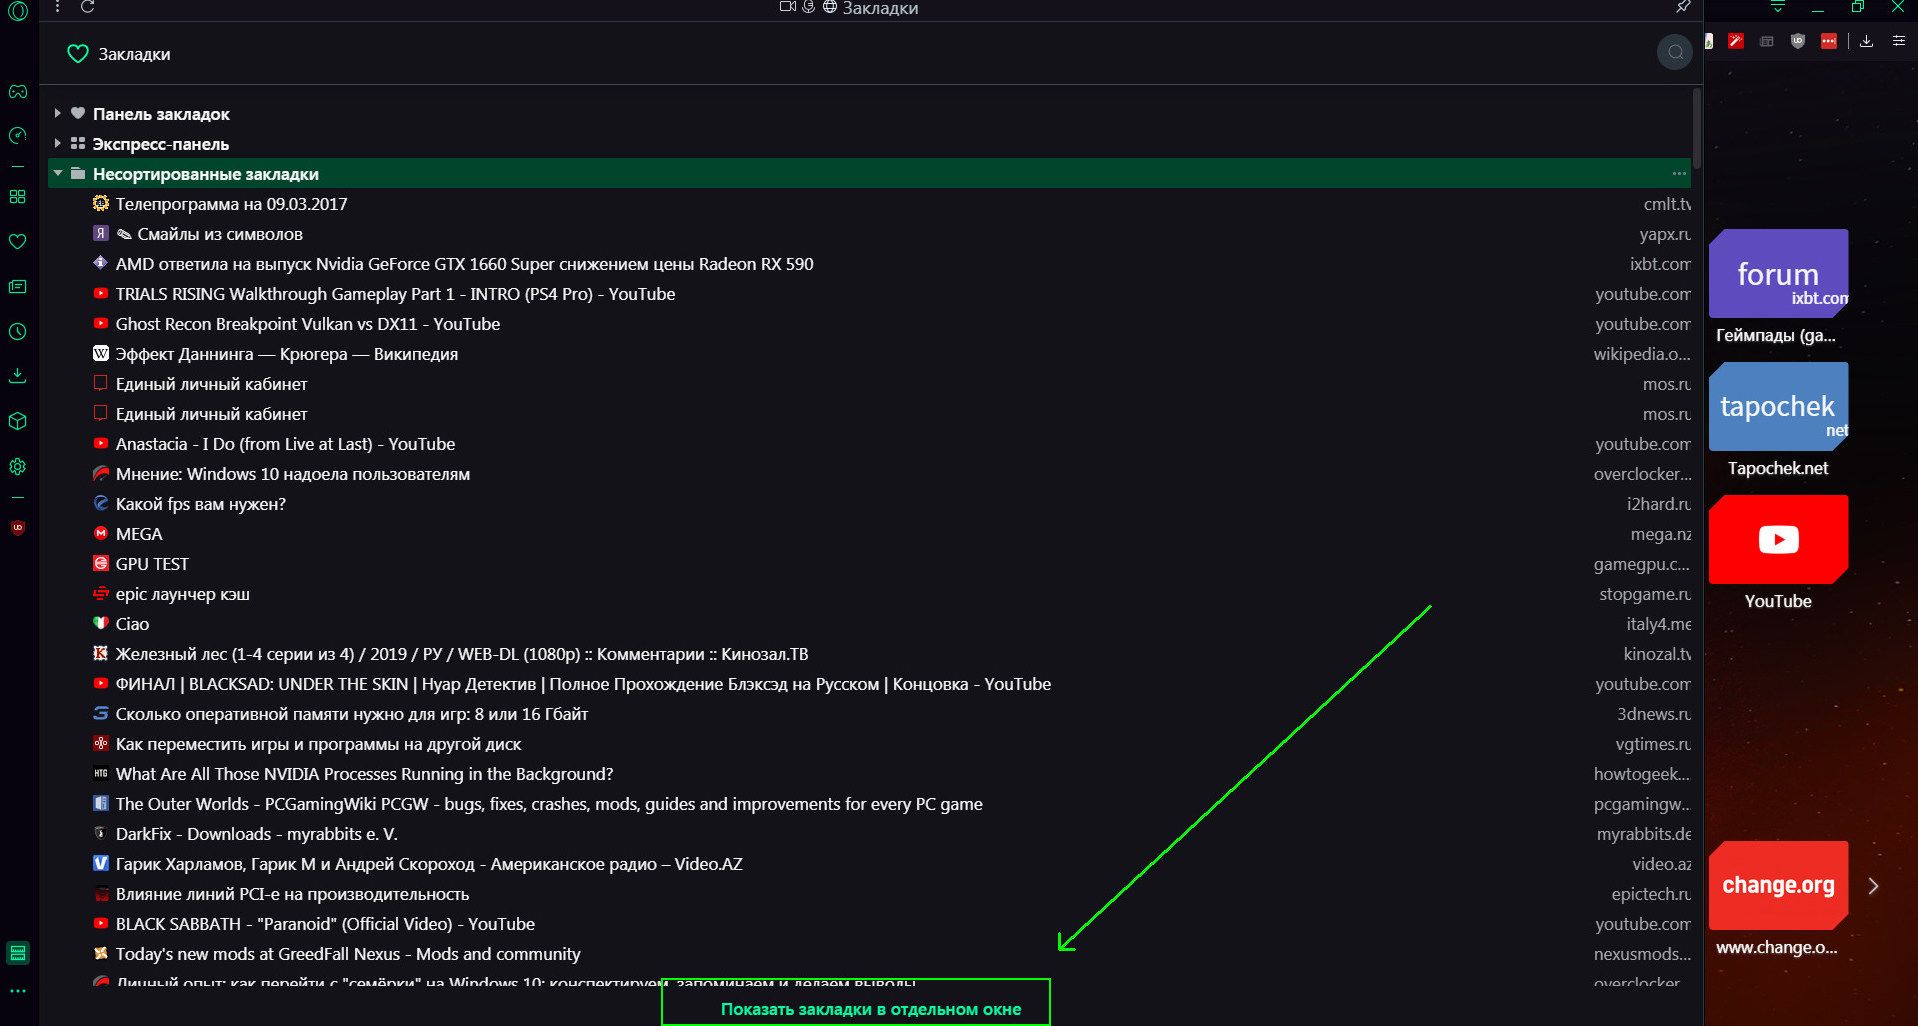
Task: Open the Downloads icon in sidebar
Action: [17, 376]
